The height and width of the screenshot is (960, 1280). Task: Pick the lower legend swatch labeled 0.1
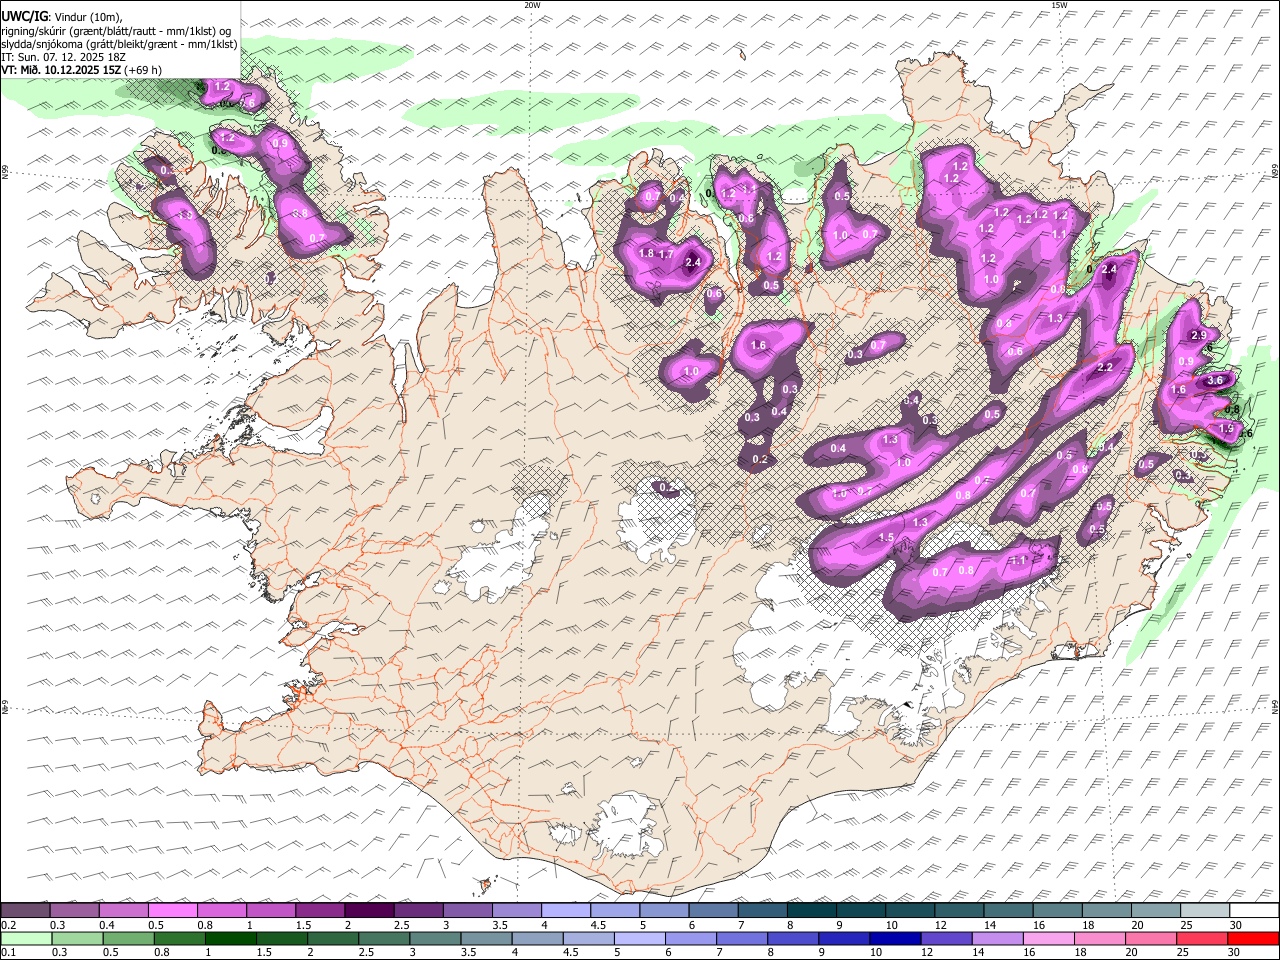pos(26,938)
